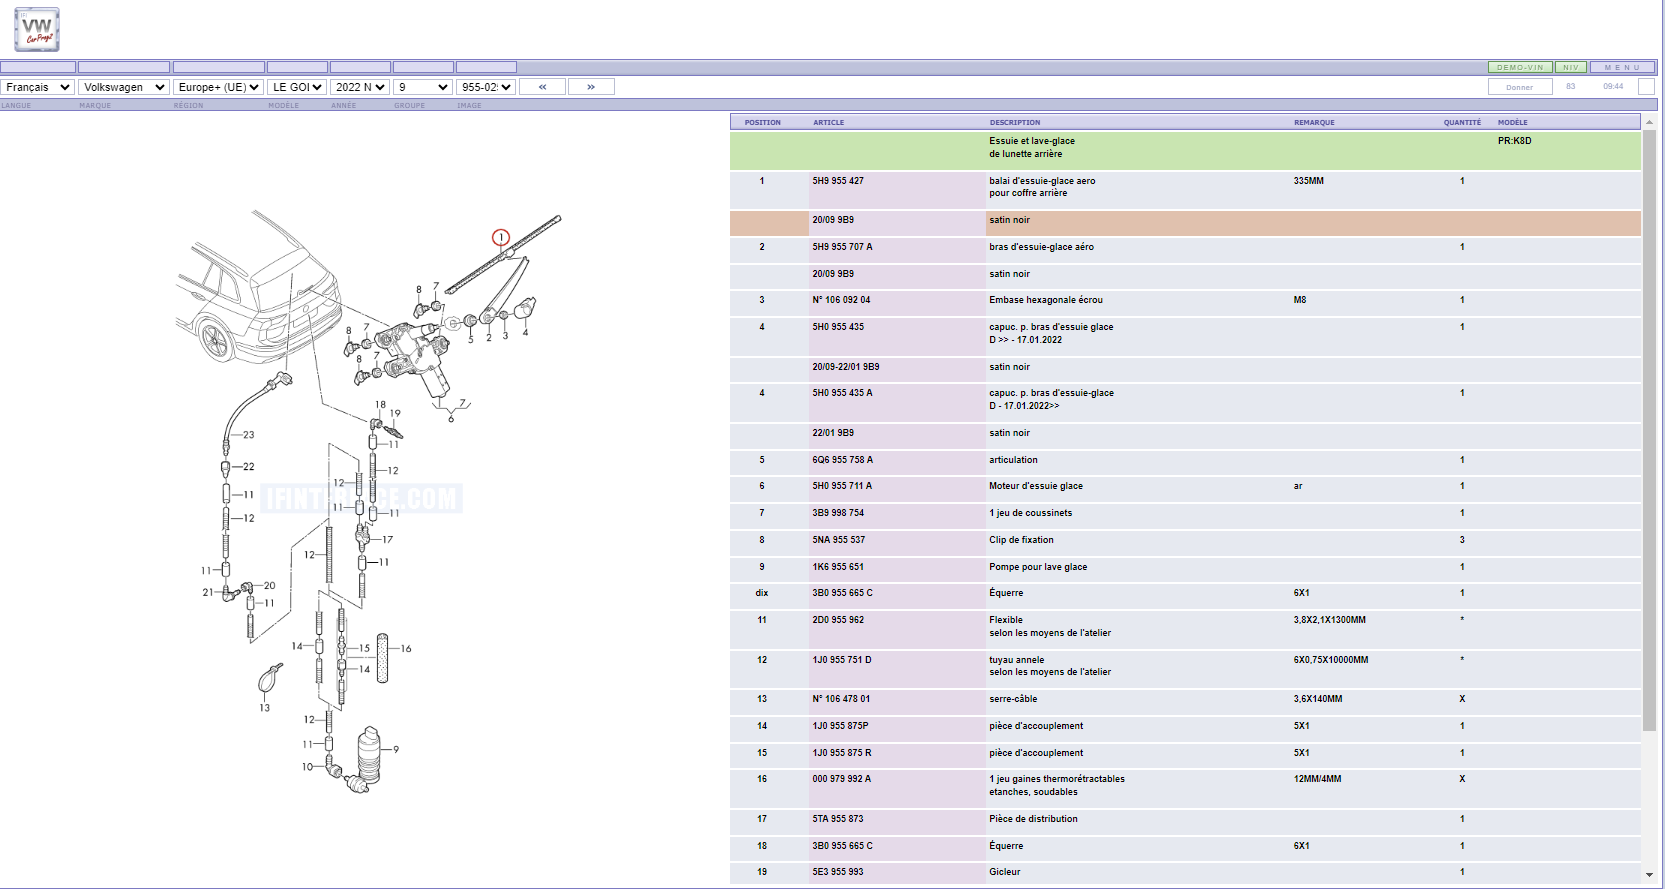Click the 'Gicleur' description in row 19
Screen dimensions: 1665x889
point(1005,872)
